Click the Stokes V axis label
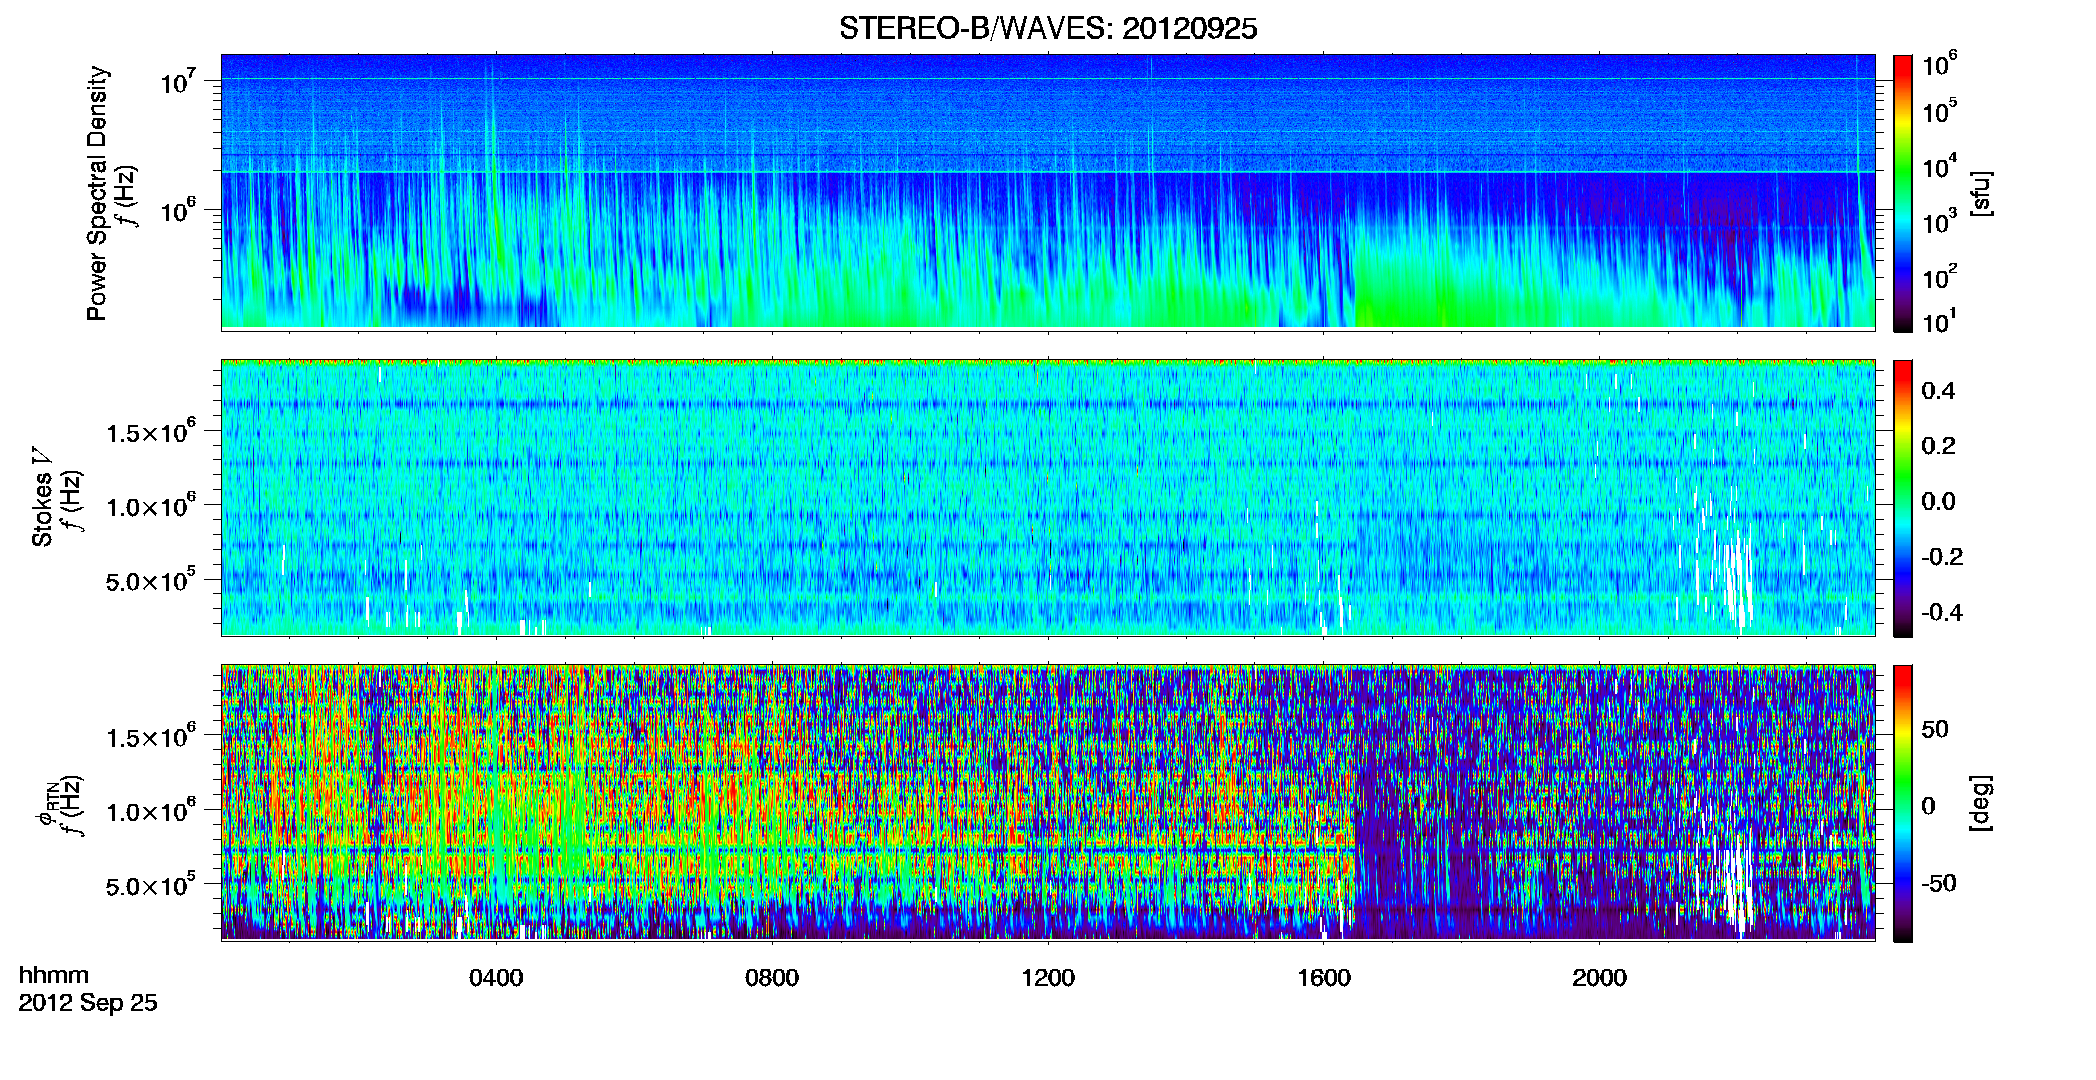2096x1080 pixels. (x=43, y=497)
